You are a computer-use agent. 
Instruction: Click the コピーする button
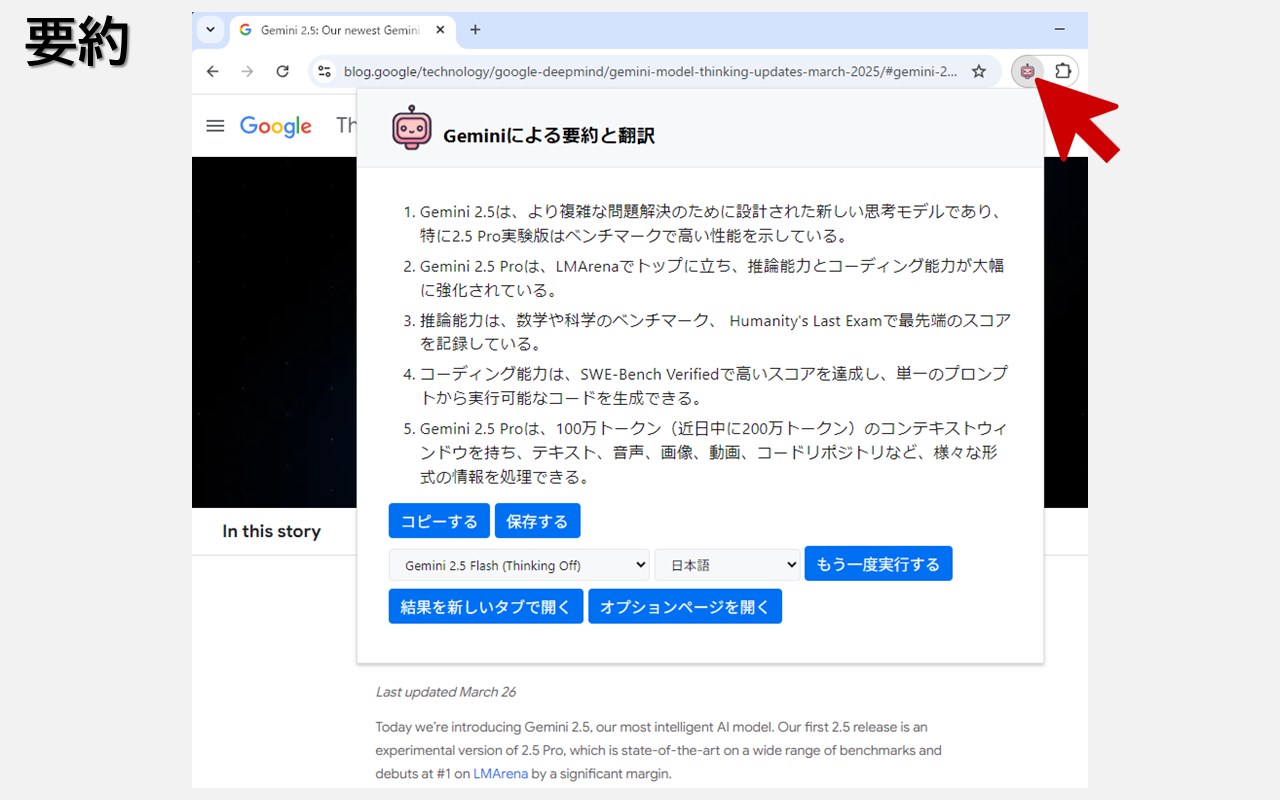439,521
